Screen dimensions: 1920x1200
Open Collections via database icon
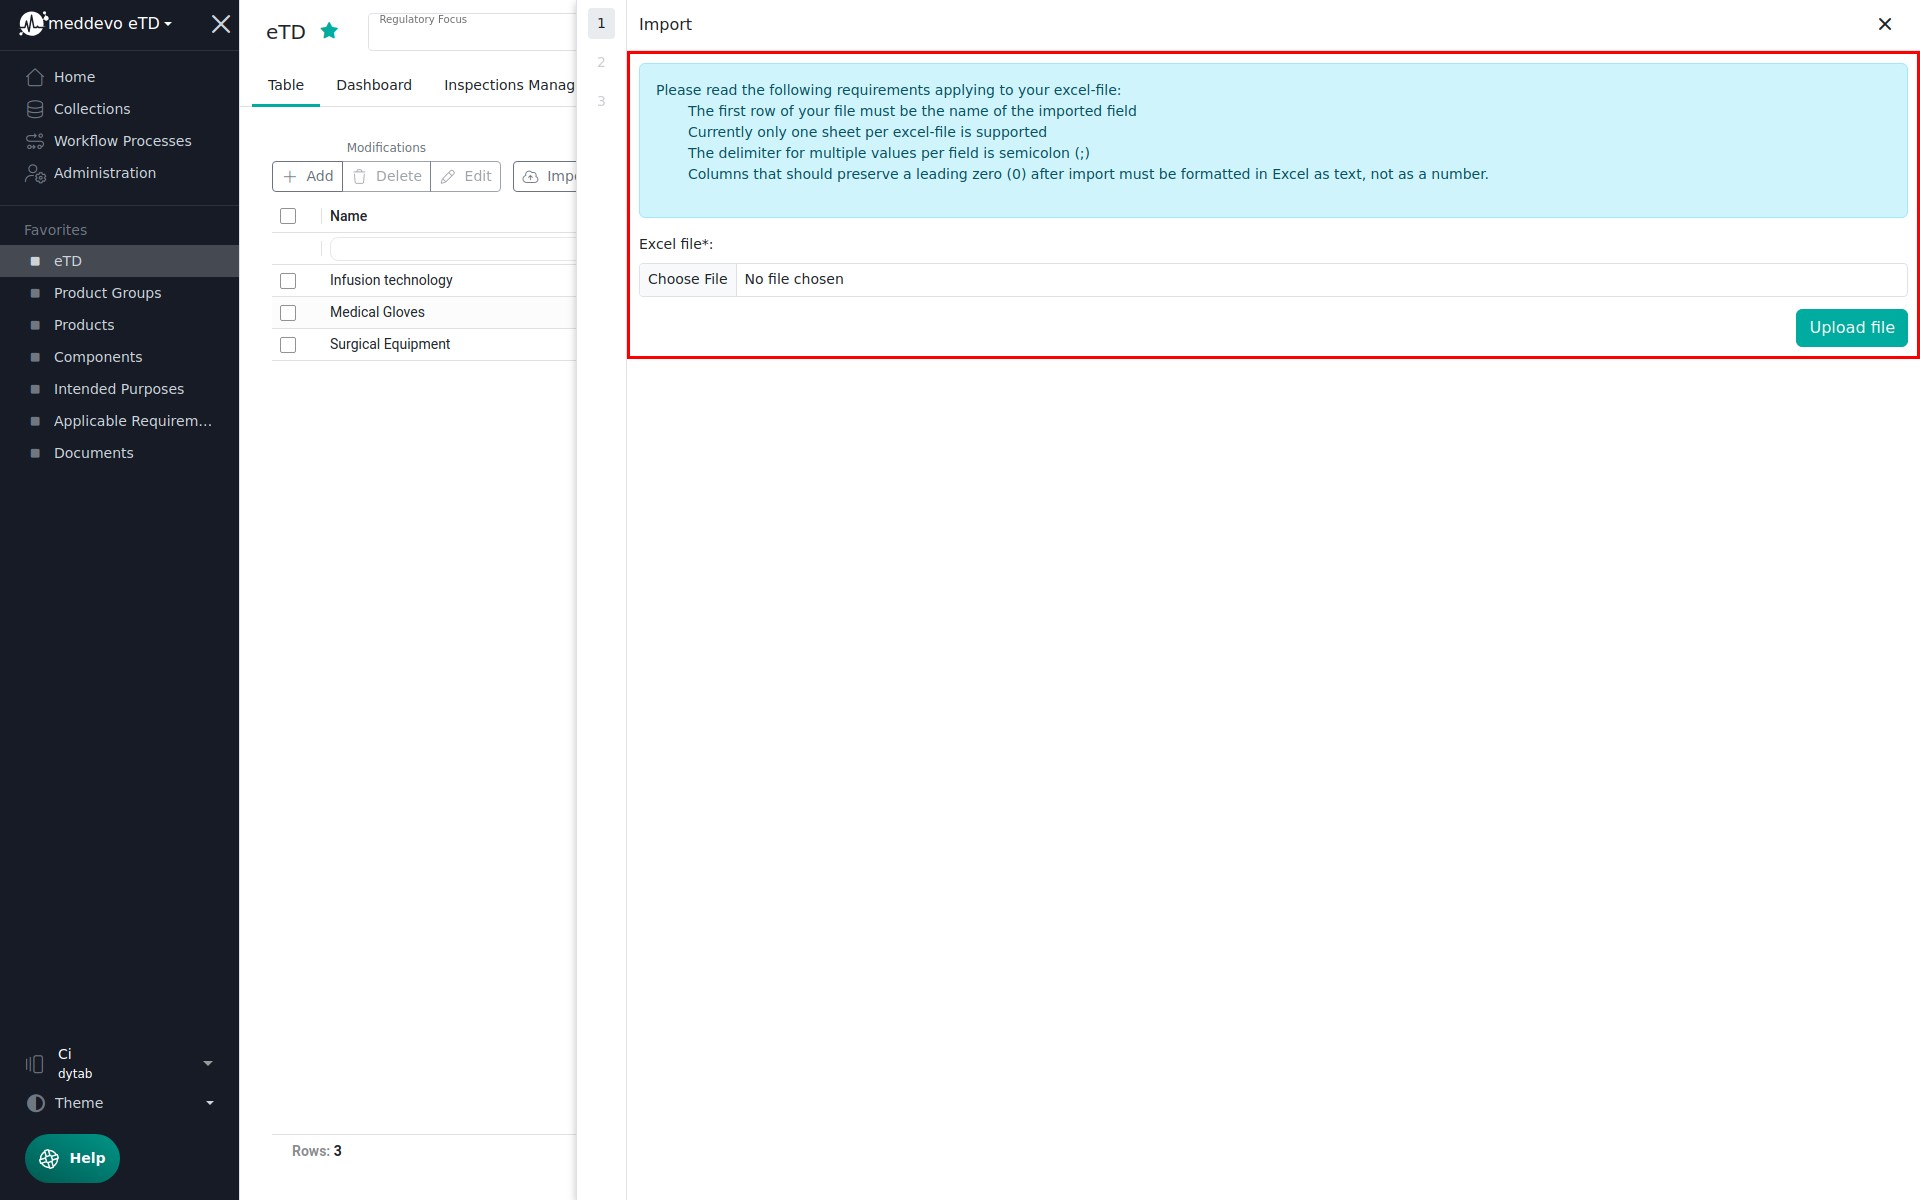(35, 109)
